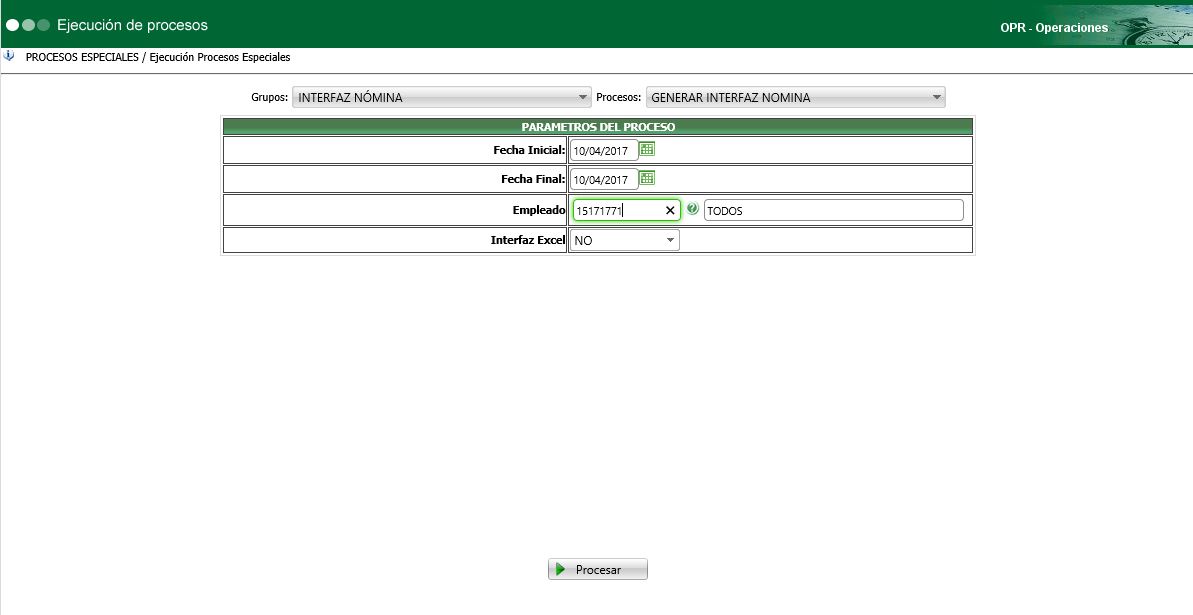Focus the Fecha Final date field
The image size is (1193, 615).
click(604, 180)
